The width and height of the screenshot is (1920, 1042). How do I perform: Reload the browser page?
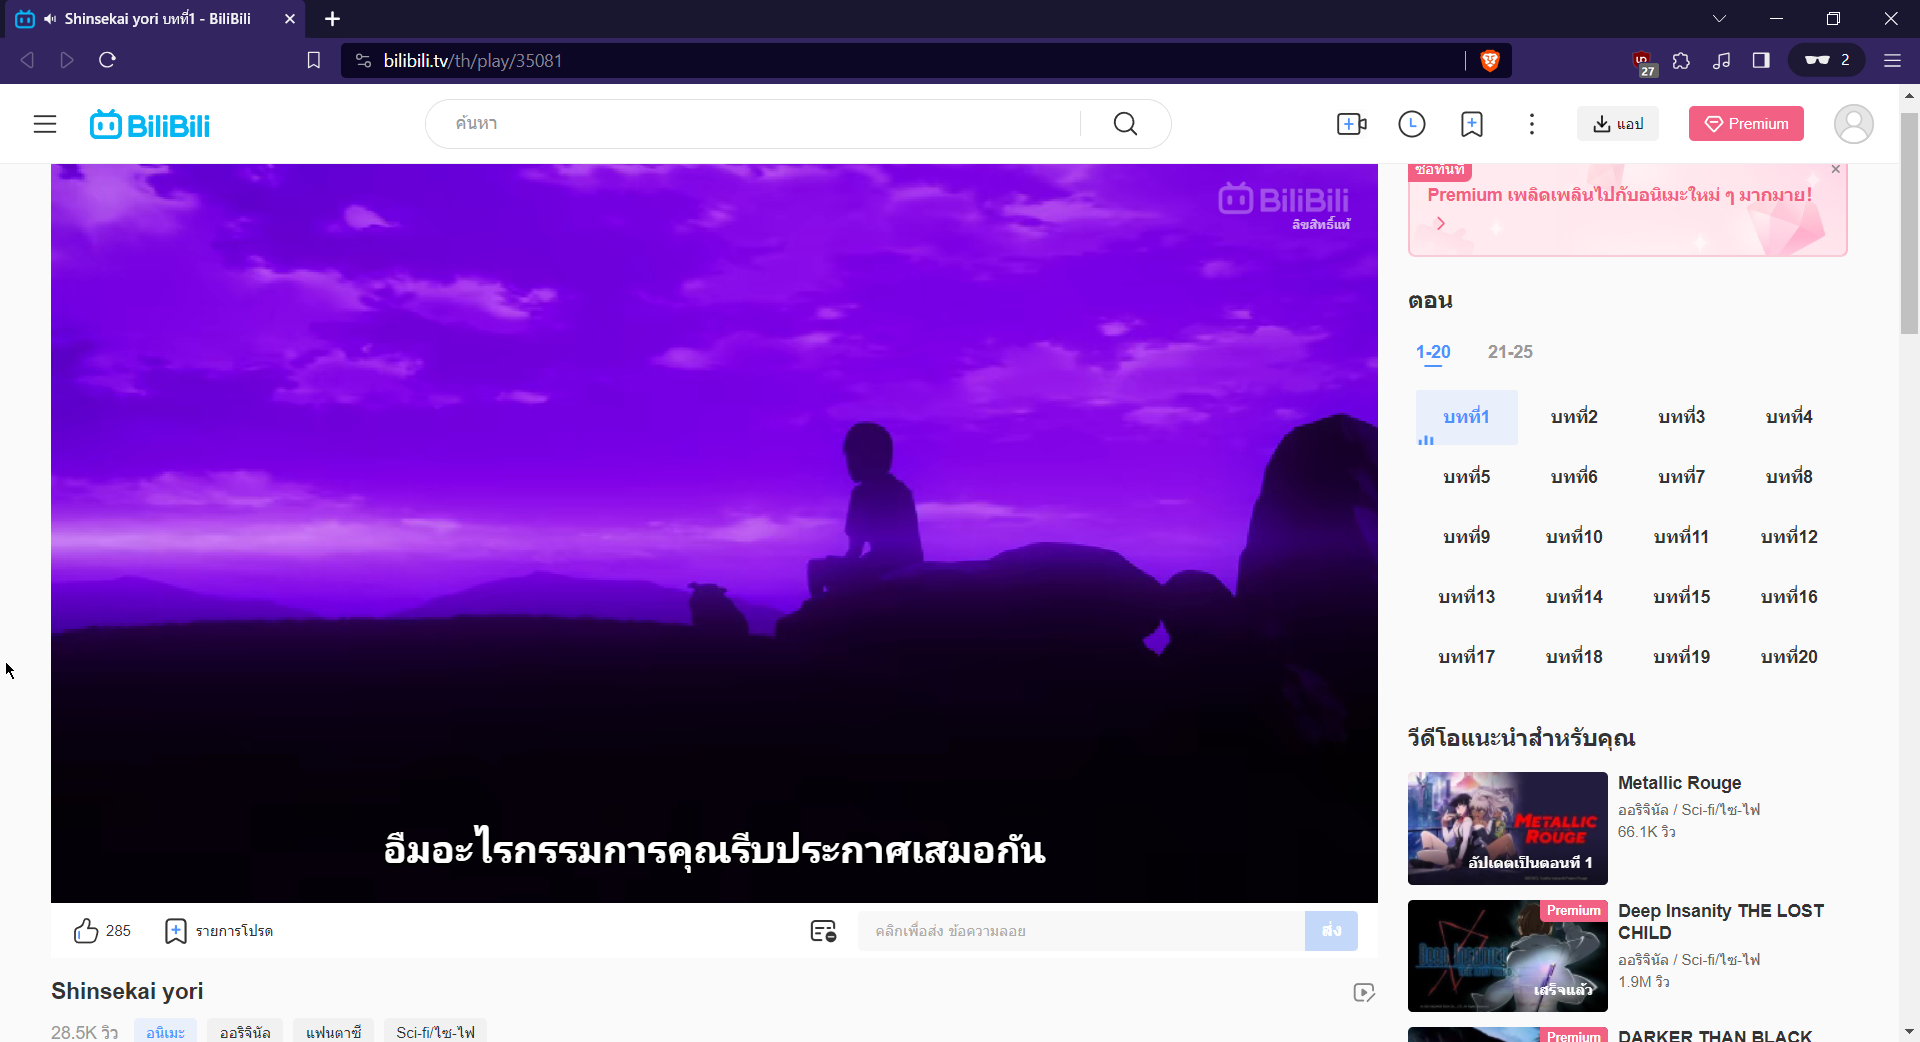108,60
